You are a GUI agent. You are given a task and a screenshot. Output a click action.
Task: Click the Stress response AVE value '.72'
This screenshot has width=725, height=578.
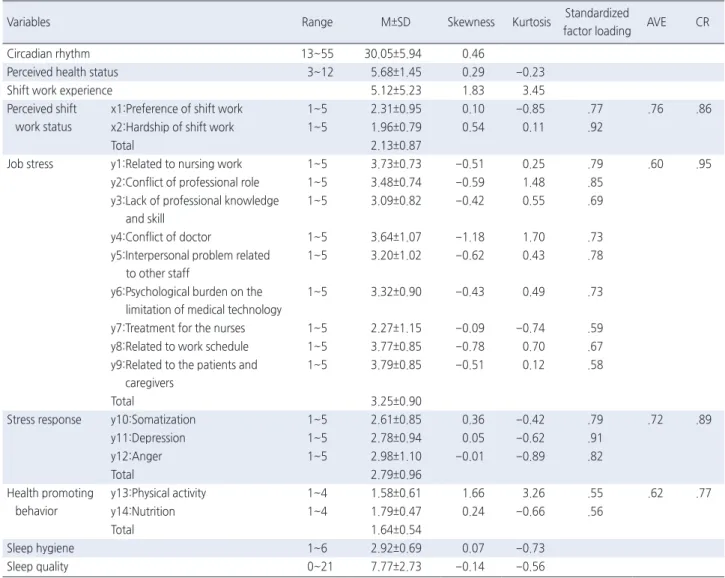656,419
